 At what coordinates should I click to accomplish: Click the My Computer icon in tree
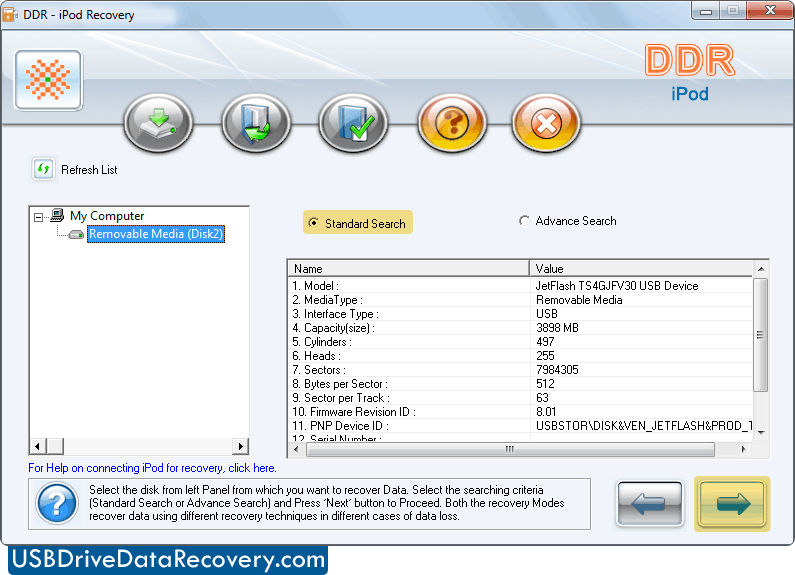57,215
